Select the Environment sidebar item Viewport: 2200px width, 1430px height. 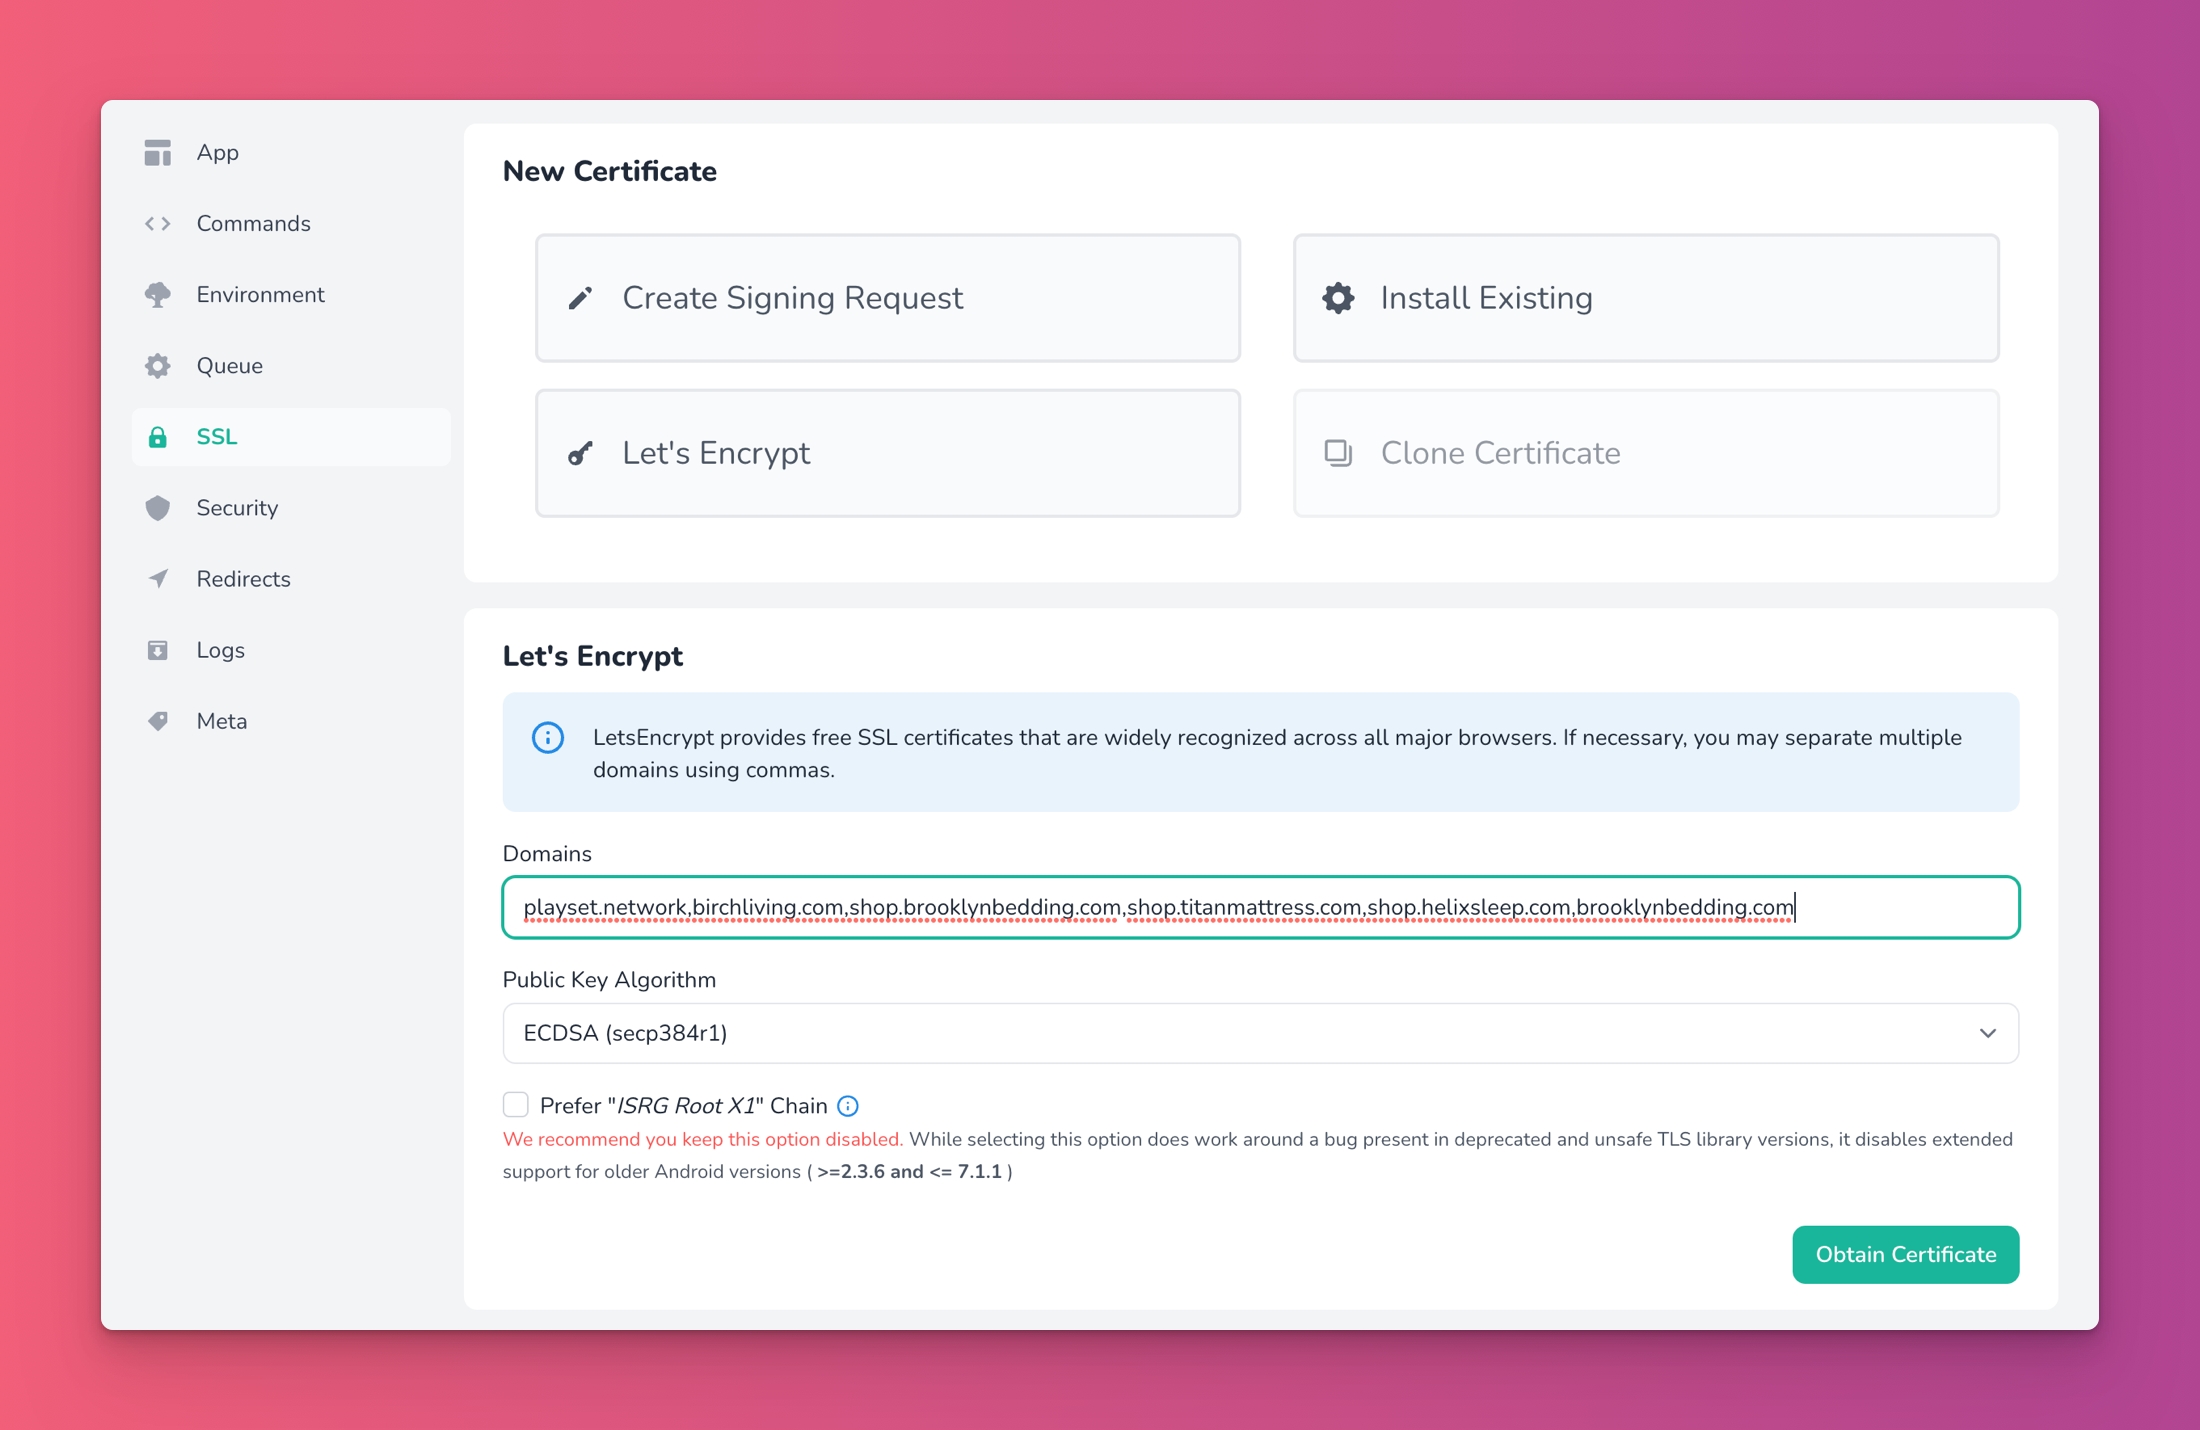click(260, 295)
